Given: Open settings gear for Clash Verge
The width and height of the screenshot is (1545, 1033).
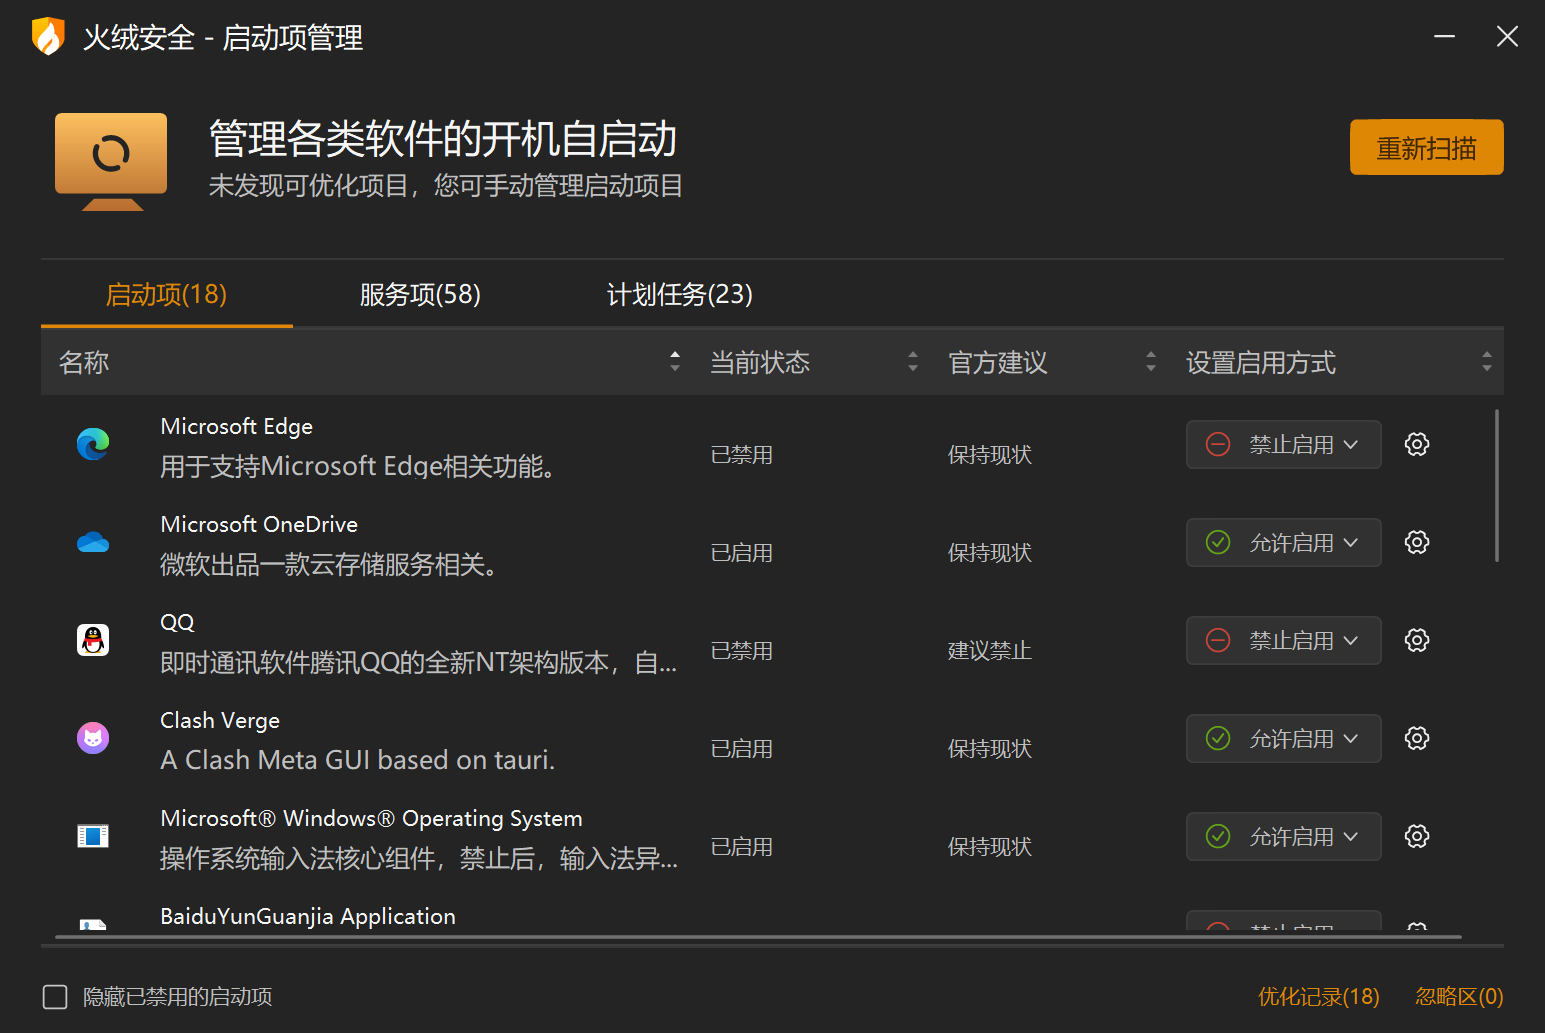Looking at the screenshot, I should point(1417,738).
